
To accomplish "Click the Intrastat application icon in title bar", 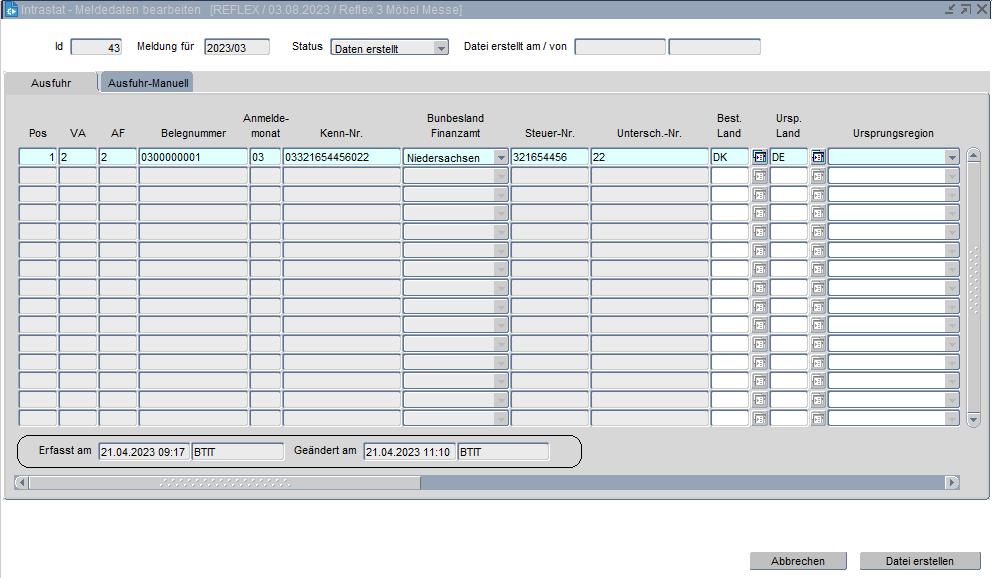I will point(11,9).
